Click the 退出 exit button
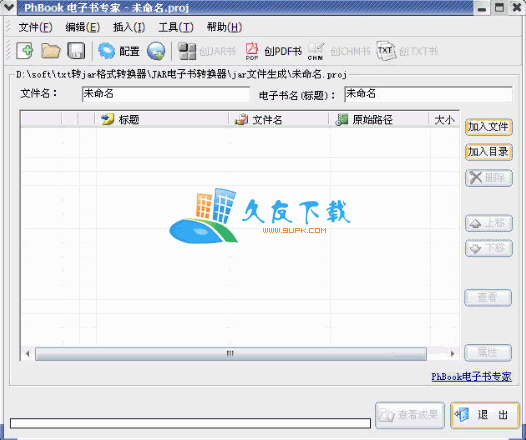526x440 pixels. click(485, 415)
